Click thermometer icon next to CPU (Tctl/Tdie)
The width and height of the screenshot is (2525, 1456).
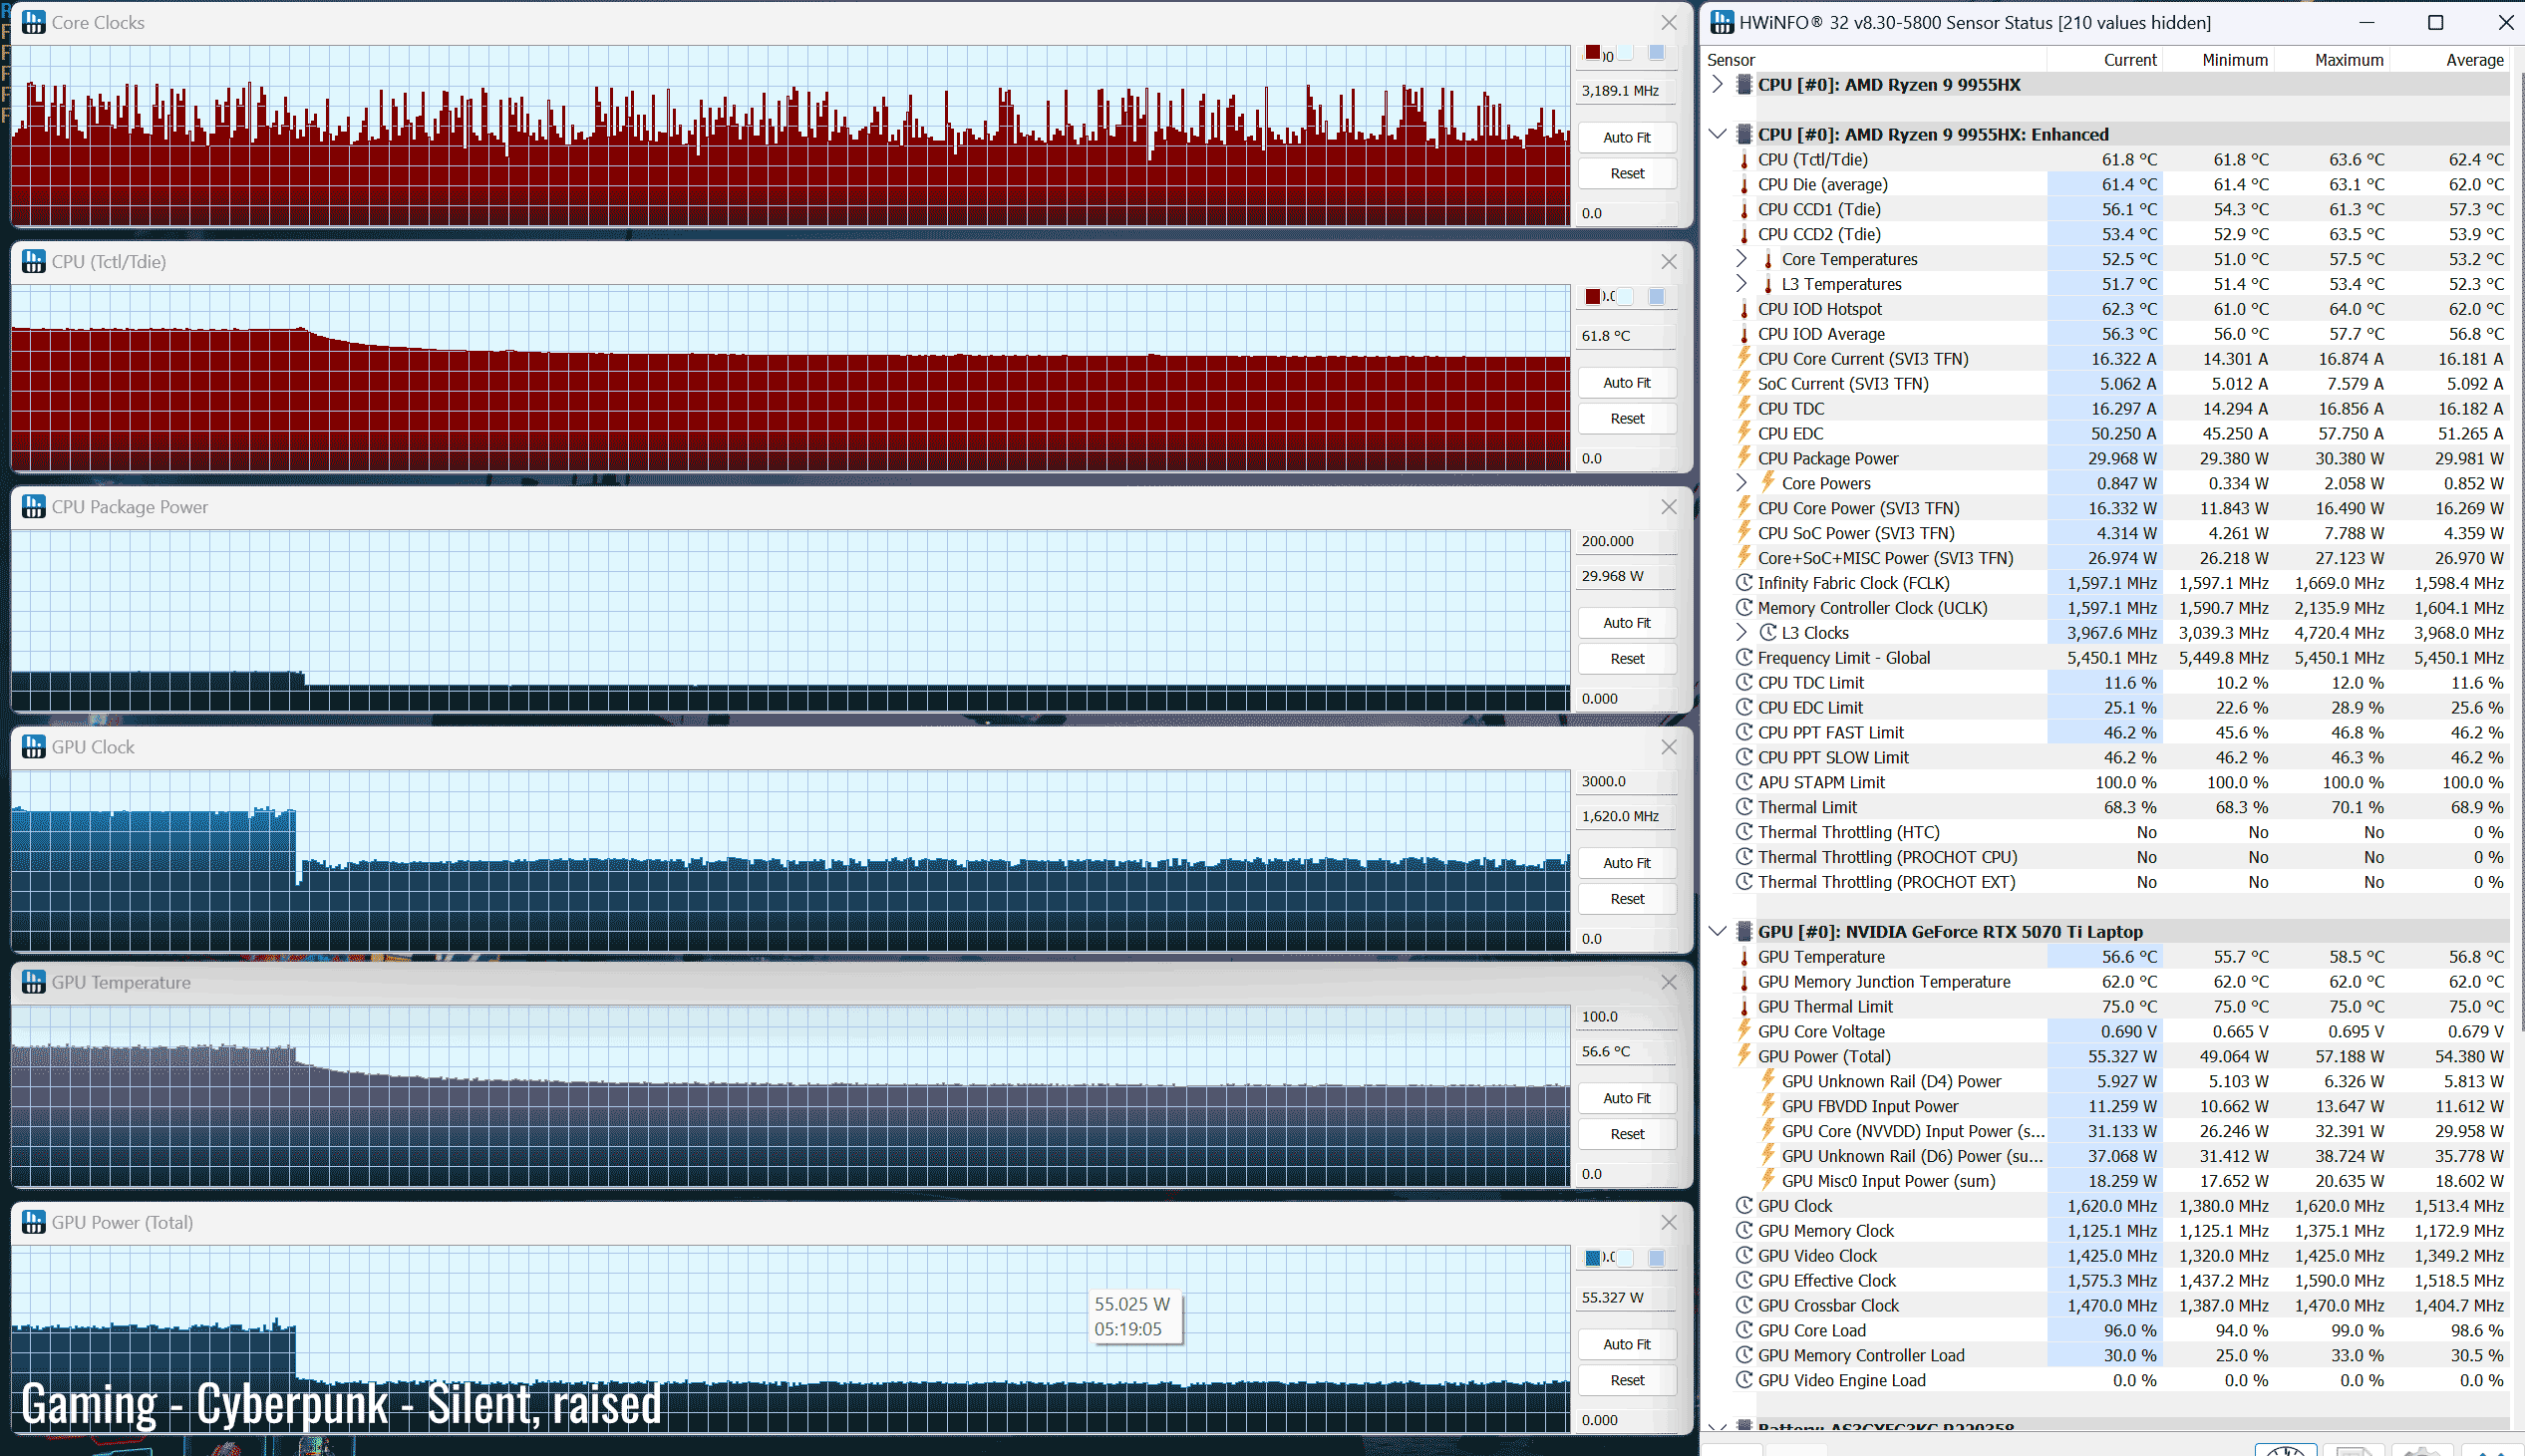[1744, 160]
